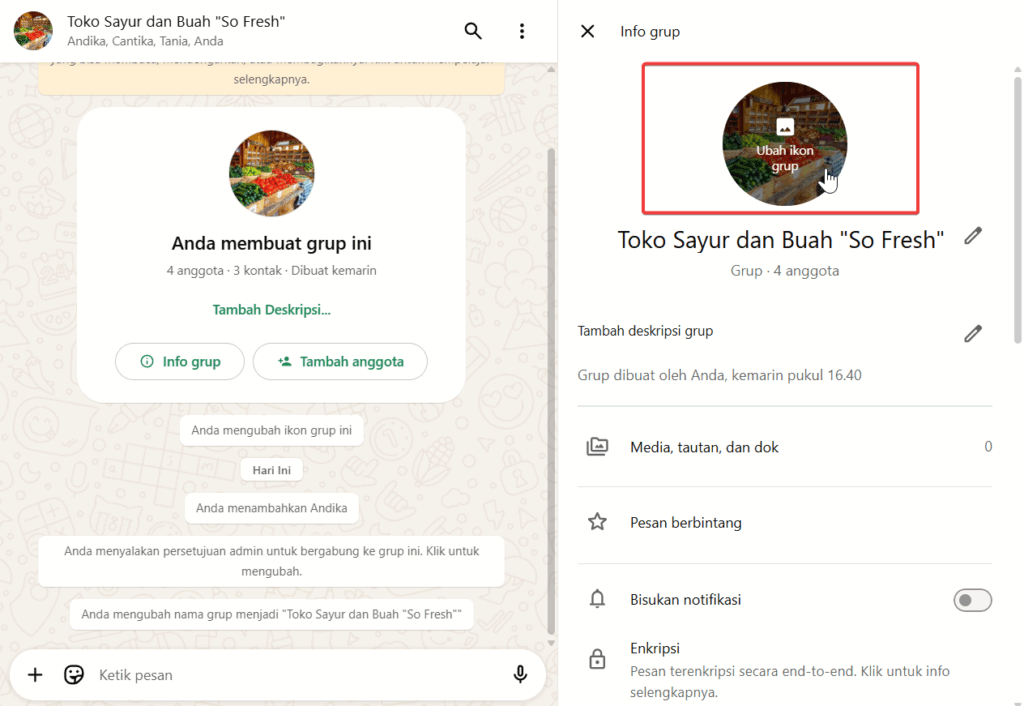Click Ubah ikon grup profile picture
The height and width of the screenshot is (706, 1024).
[x=784, y=143]
